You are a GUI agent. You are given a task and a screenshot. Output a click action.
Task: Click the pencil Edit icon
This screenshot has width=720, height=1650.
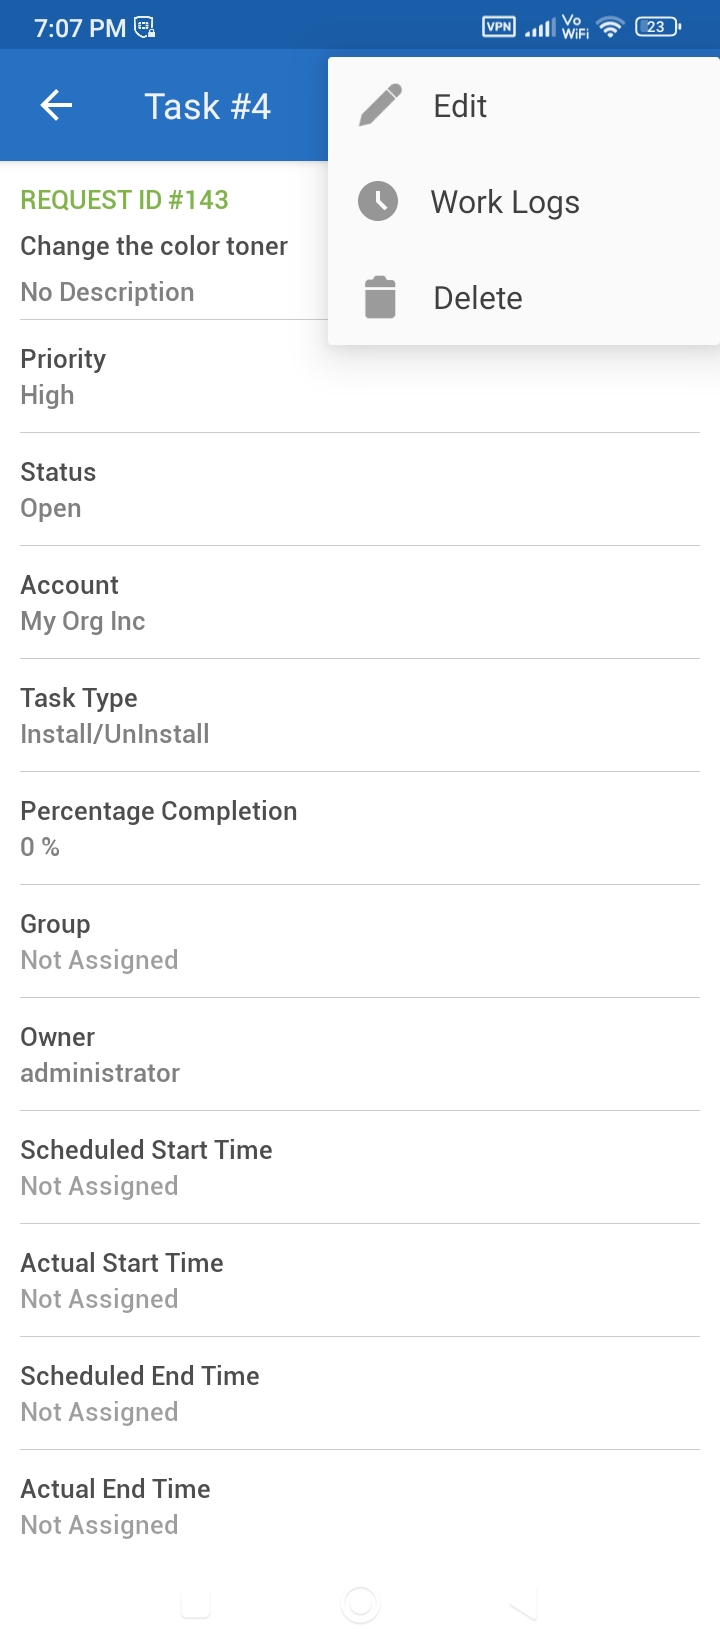point(379,105)
